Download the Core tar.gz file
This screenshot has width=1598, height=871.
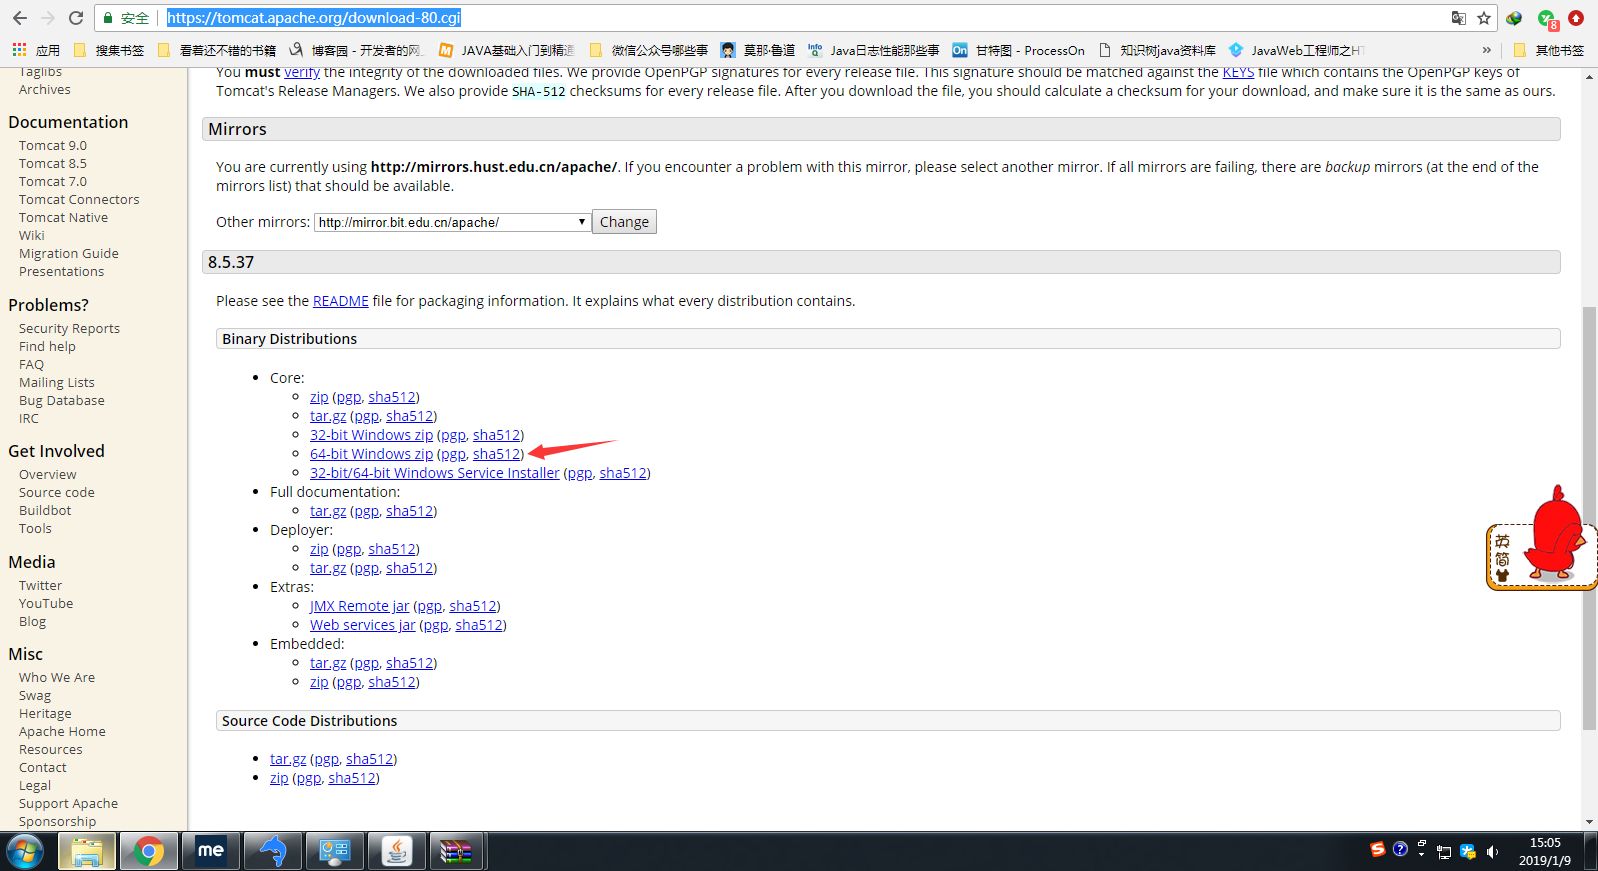point(328,416)
